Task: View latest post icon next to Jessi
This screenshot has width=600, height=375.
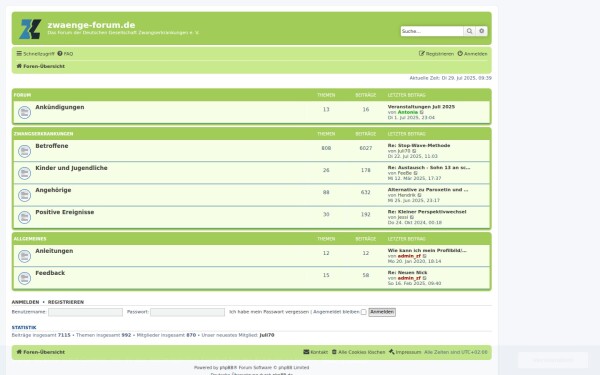Action: (x=412, y=217)
